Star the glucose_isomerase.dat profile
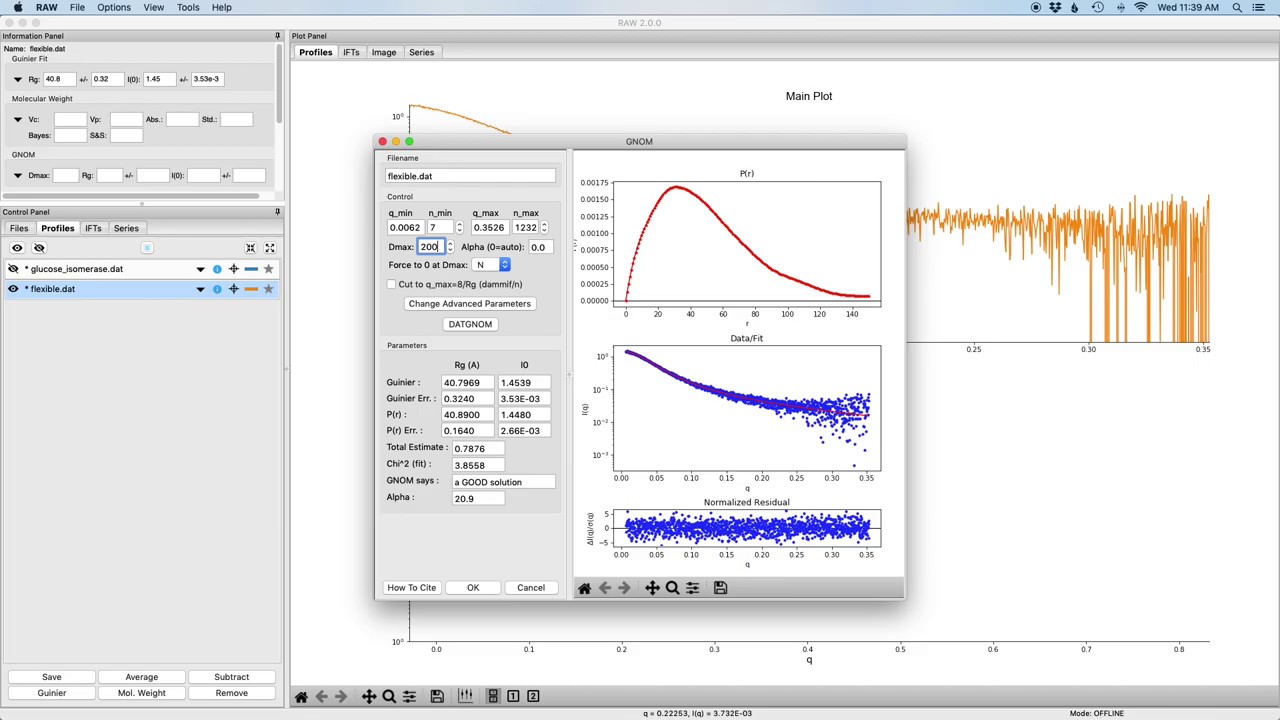Viewport: 1280px width, 720px height. point(268,269)
